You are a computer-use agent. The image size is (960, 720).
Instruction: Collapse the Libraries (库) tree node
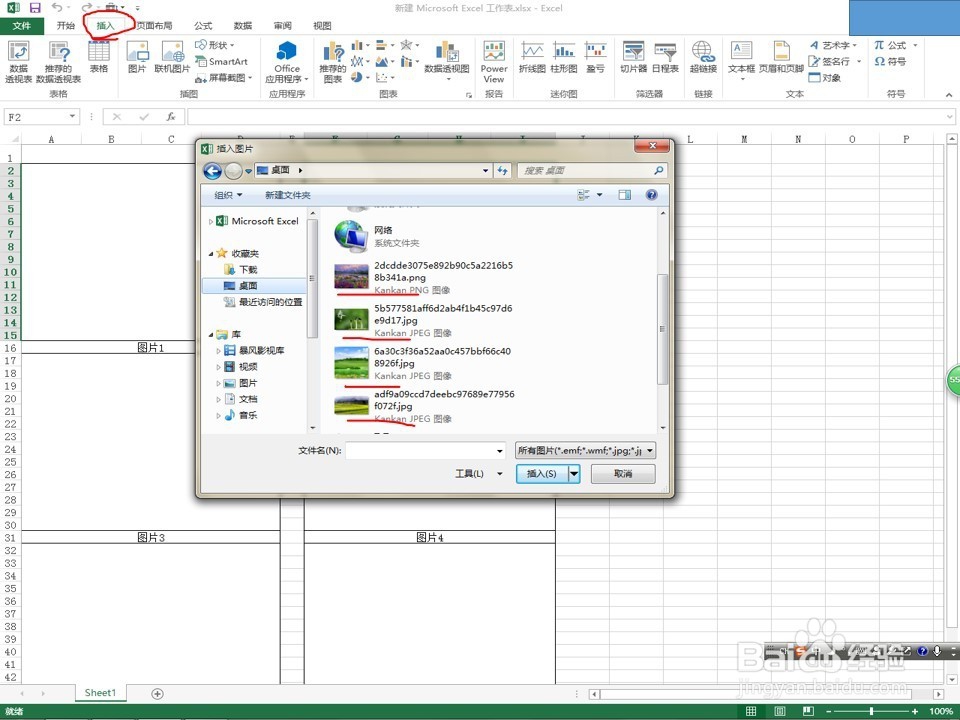click(211, 334)
